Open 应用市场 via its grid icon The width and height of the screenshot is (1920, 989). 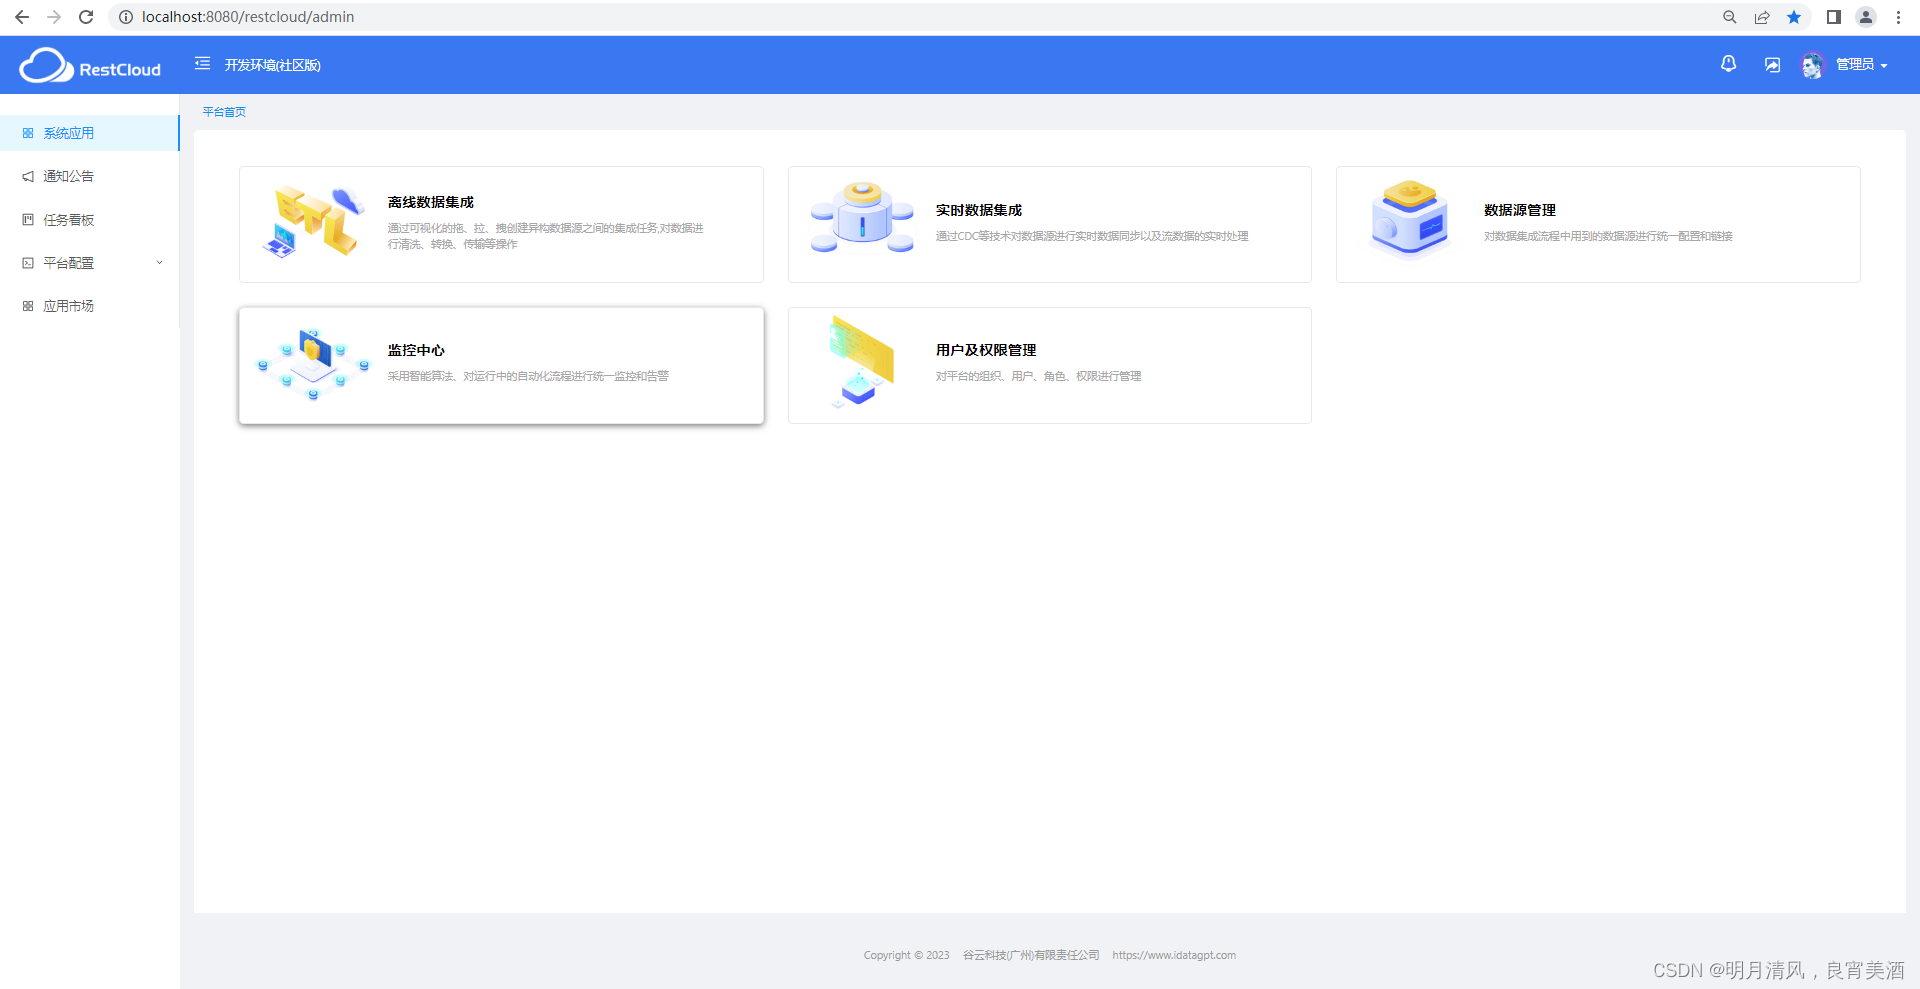tap(27, 305)
